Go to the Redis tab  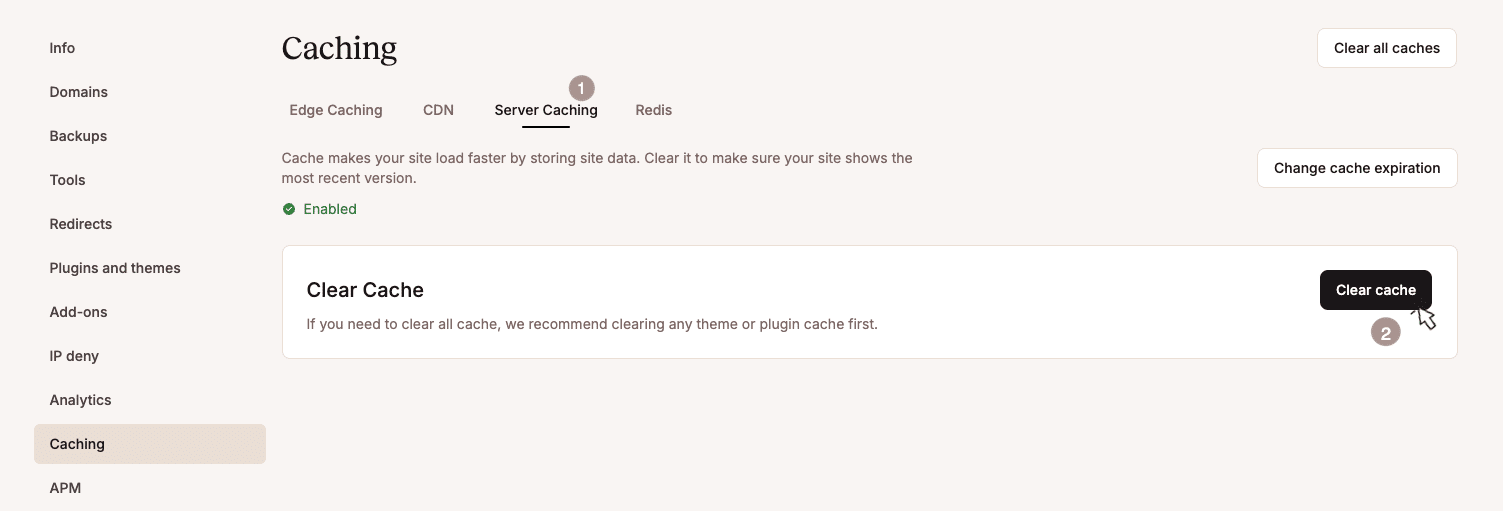(x=653, y=110)
